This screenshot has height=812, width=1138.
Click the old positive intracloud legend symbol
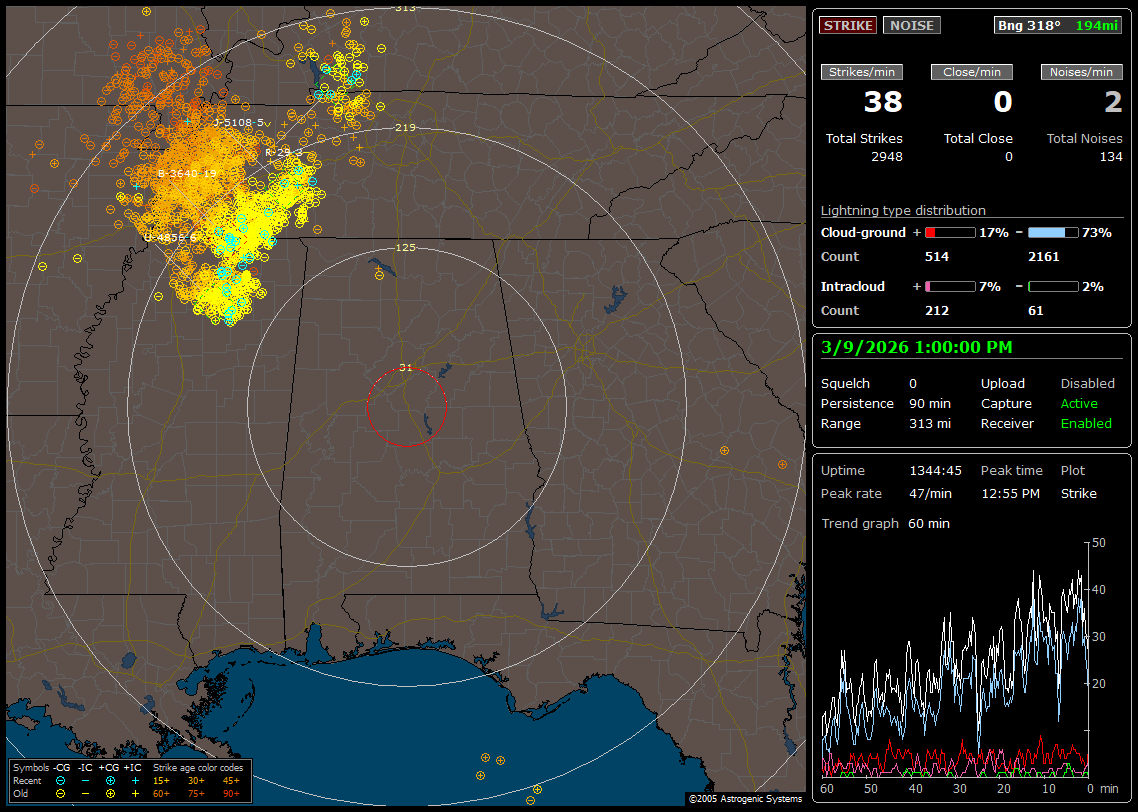135,793
